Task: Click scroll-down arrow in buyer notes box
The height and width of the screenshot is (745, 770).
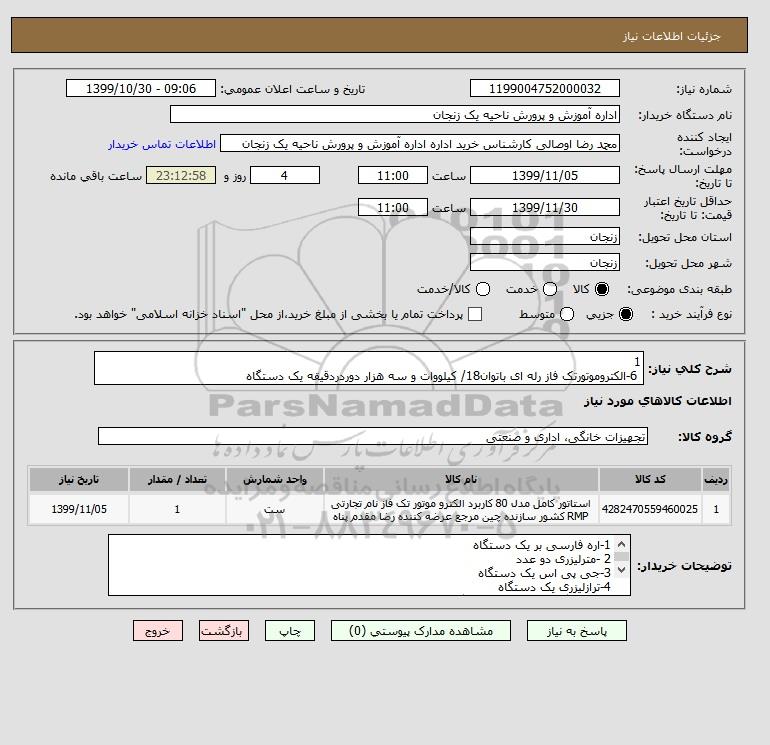Action: (621, 569)
